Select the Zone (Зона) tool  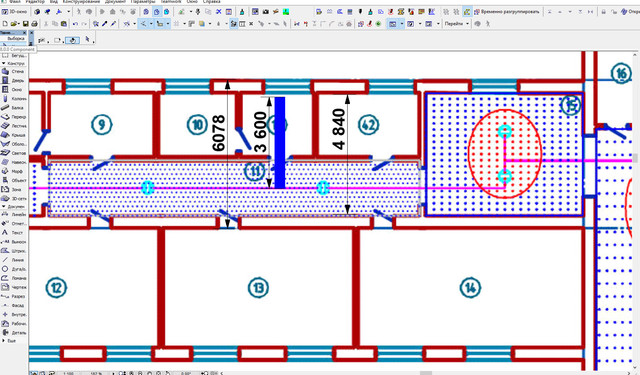[13, 189]
